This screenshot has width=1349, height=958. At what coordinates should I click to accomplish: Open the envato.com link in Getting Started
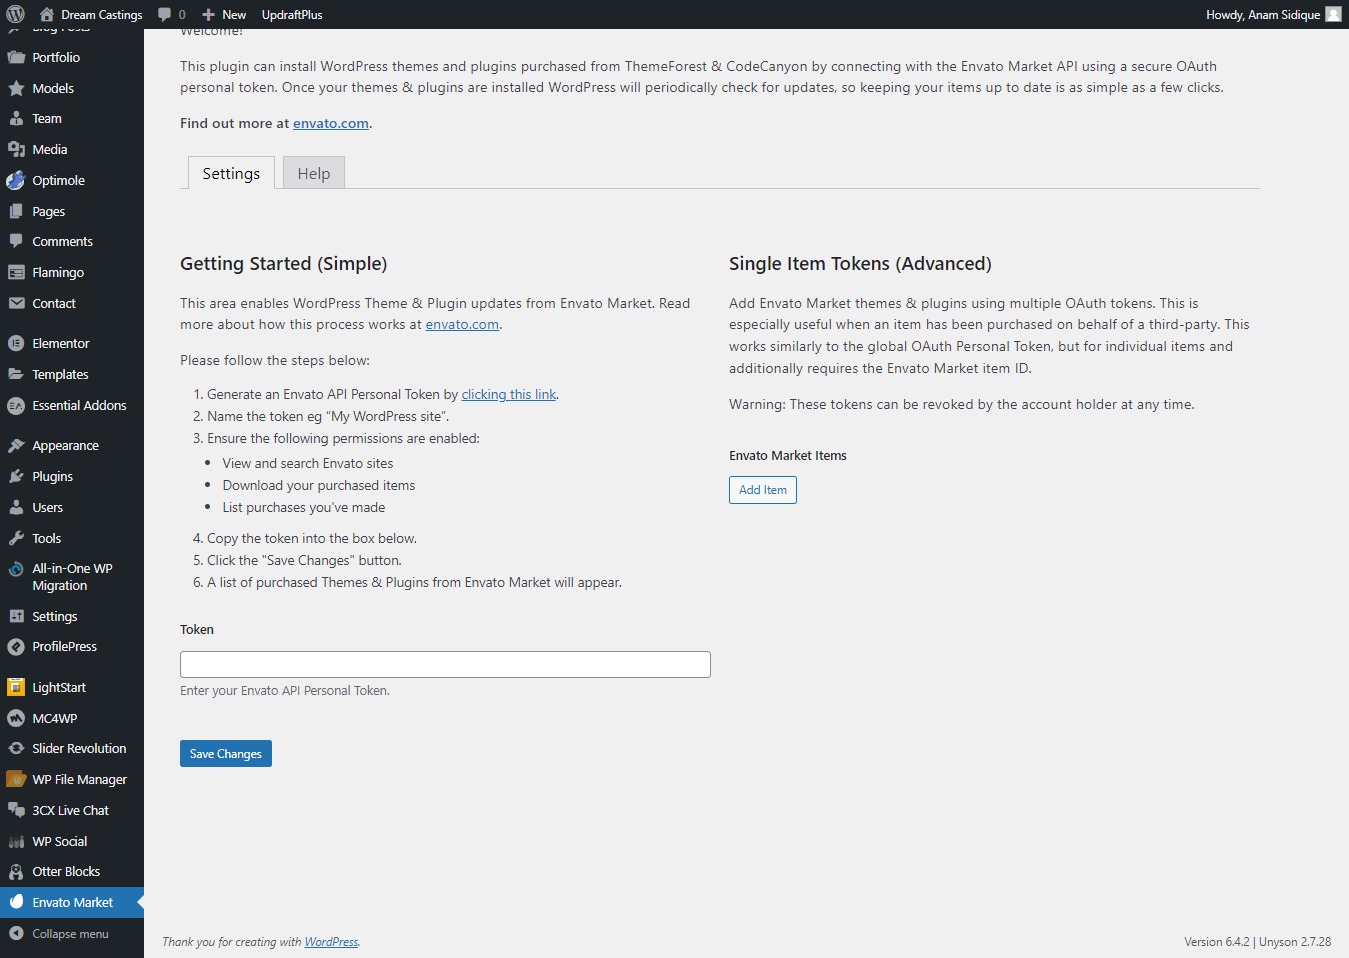[x=462, y=324]
